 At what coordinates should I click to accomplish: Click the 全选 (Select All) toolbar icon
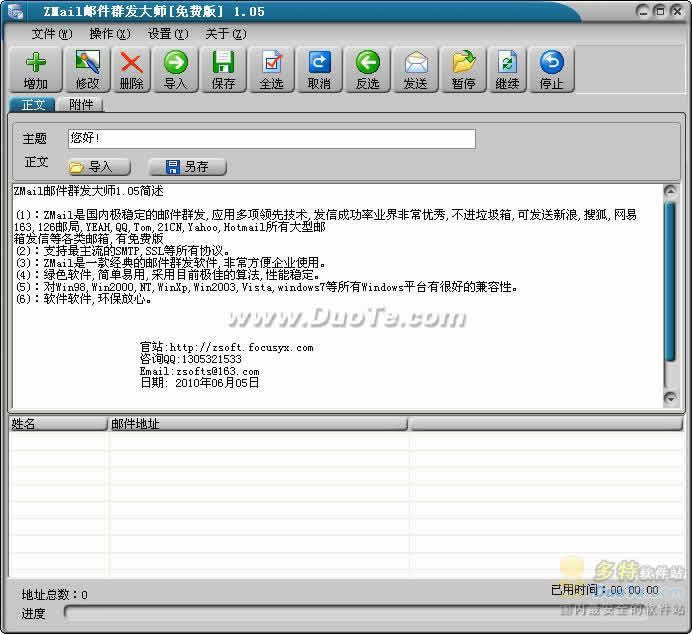click(272, 62)
